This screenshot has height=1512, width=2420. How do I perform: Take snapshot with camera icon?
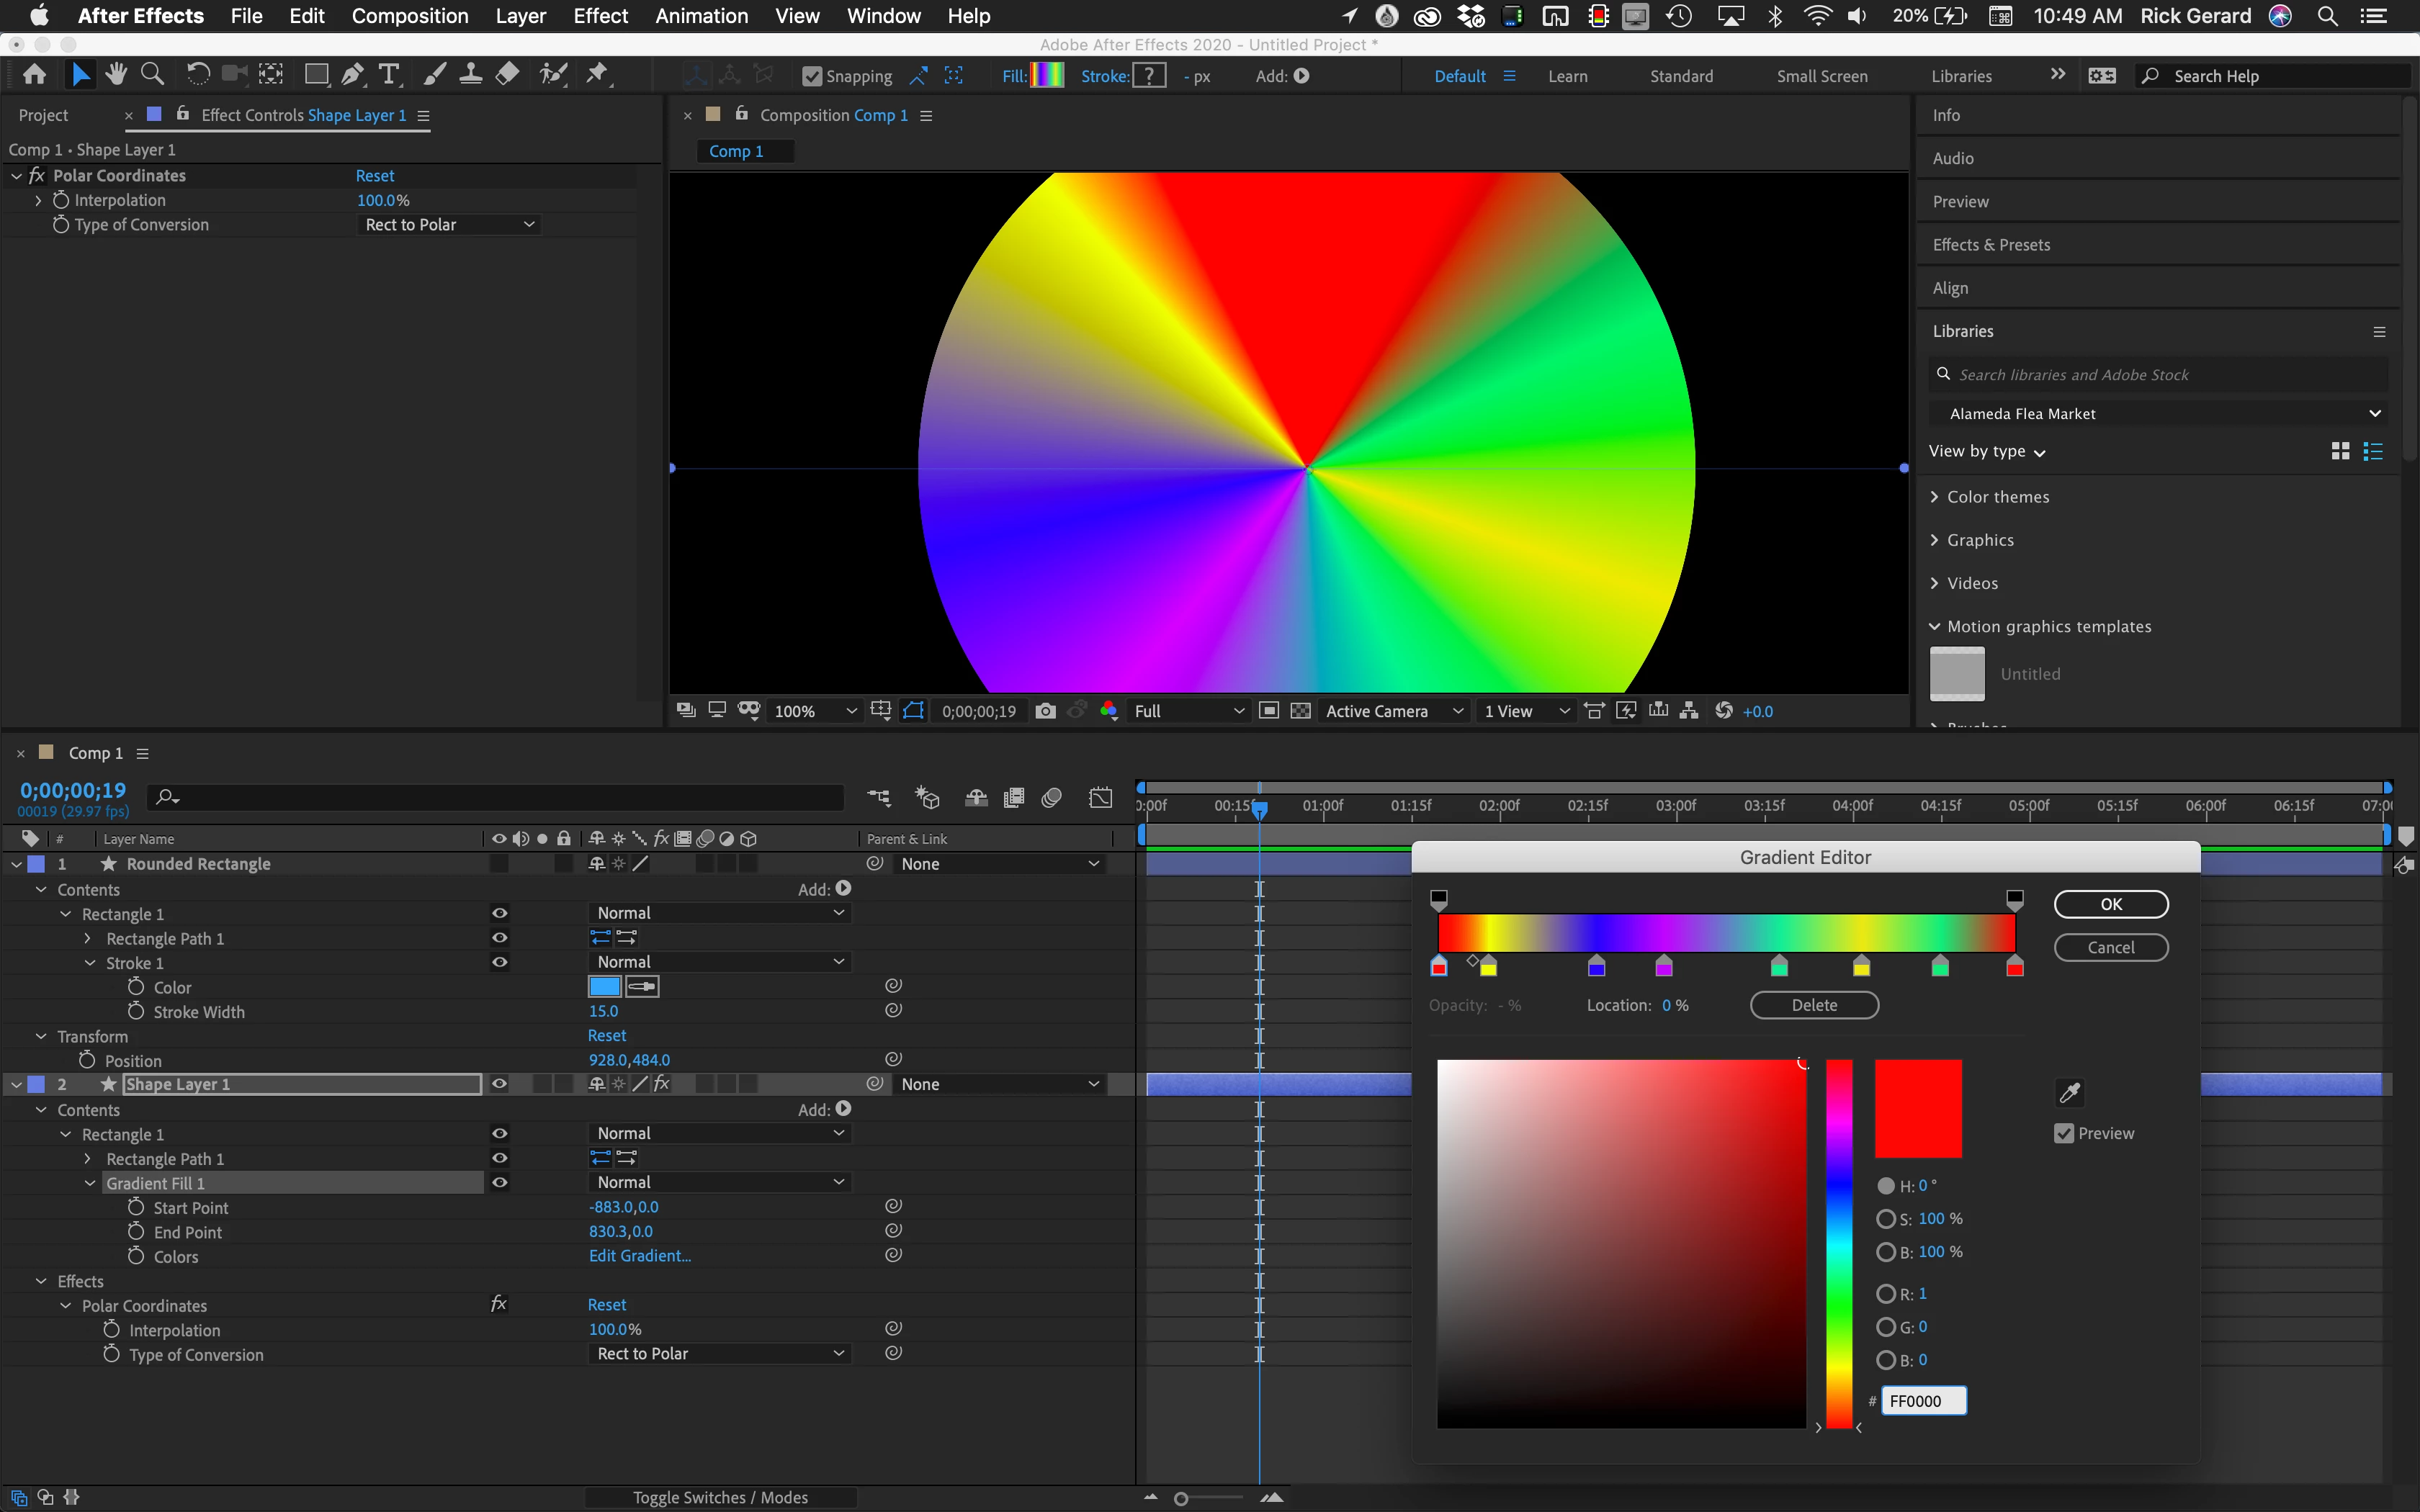pos(1045,711)
